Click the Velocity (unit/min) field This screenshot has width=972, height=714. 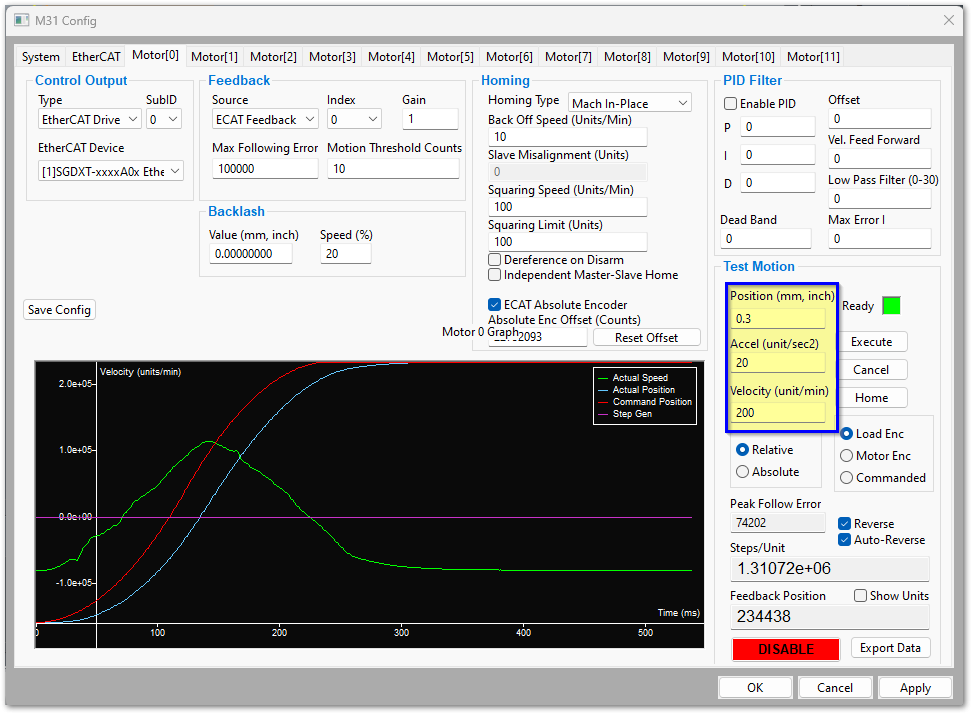pos(778,413)
